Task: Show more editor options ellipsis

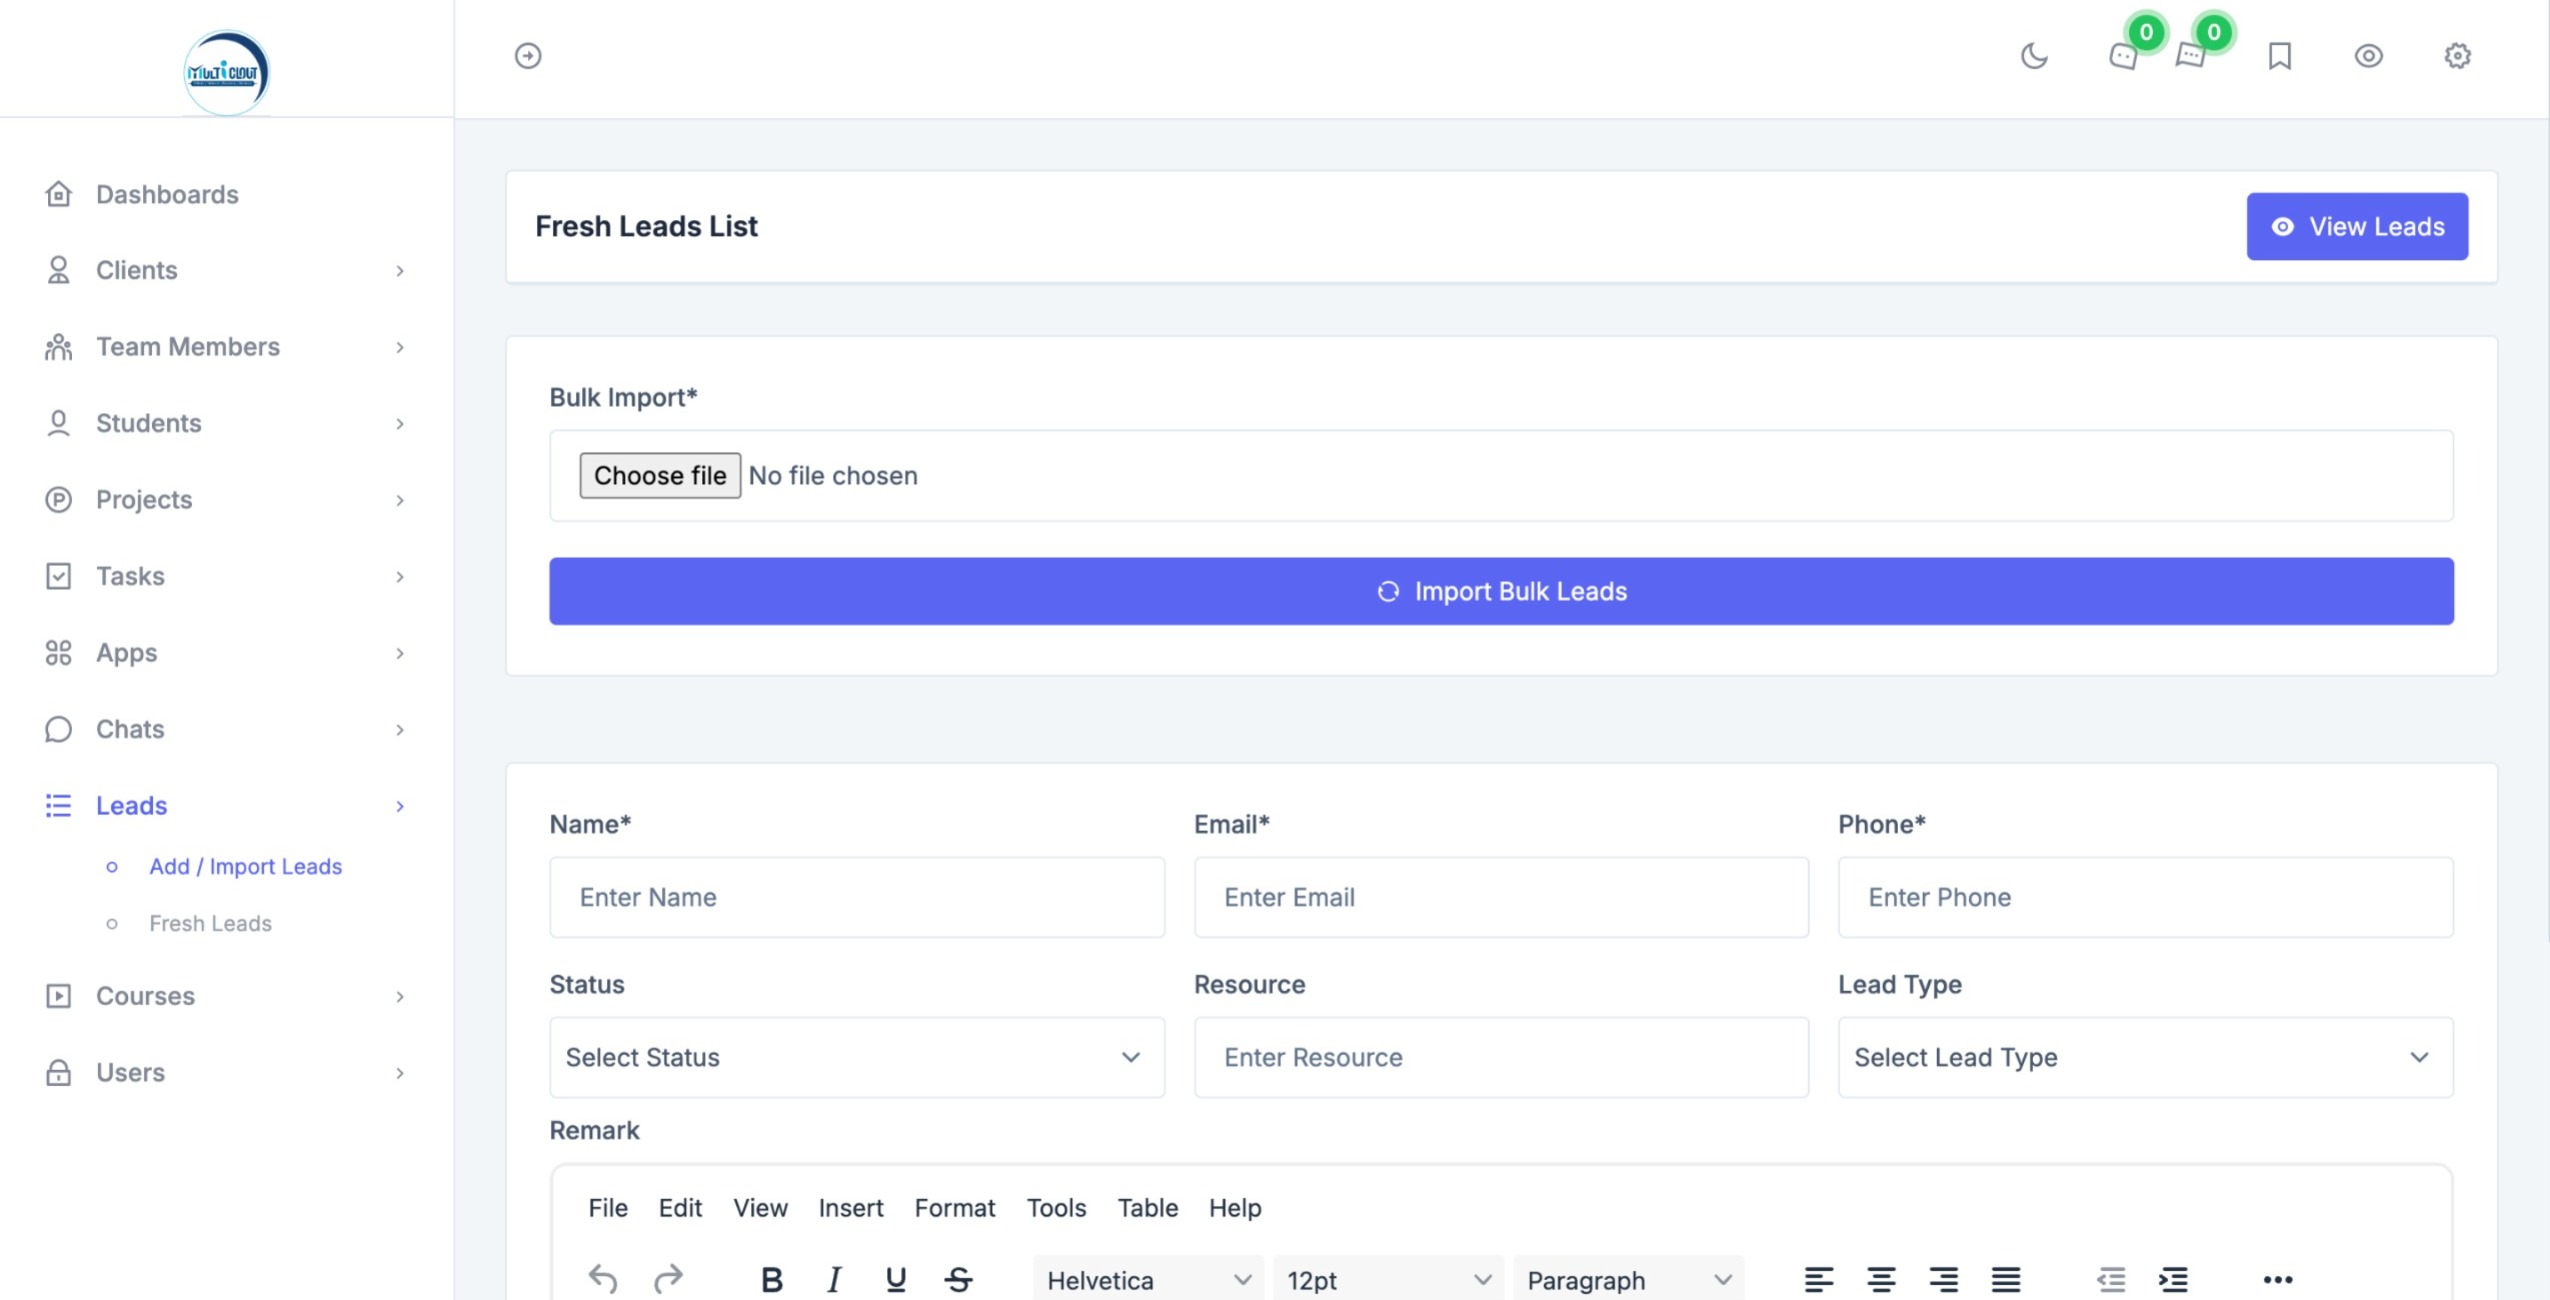Action: [x=2277, y=1279]
